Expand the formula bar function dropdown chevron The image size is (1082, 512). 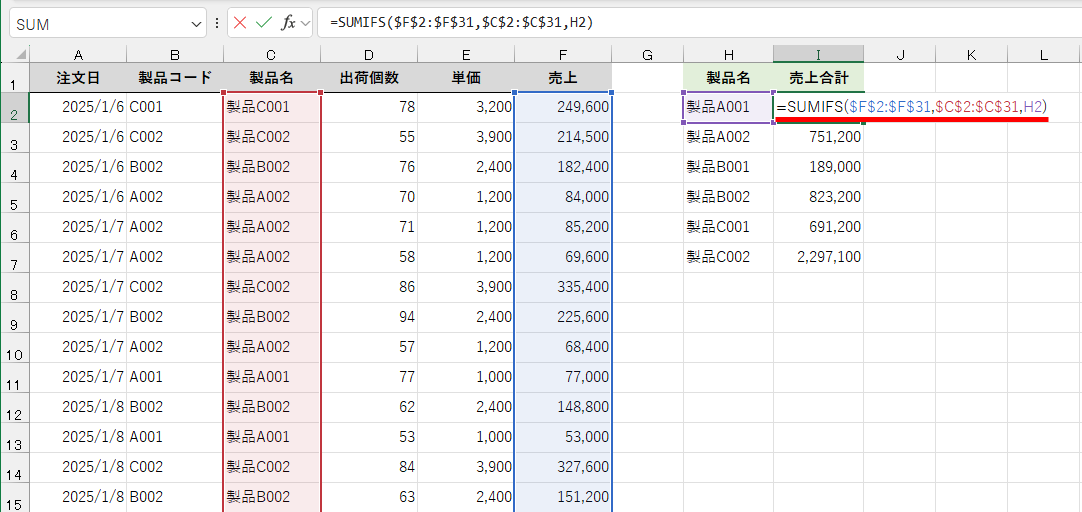click(x=305, y=23)
